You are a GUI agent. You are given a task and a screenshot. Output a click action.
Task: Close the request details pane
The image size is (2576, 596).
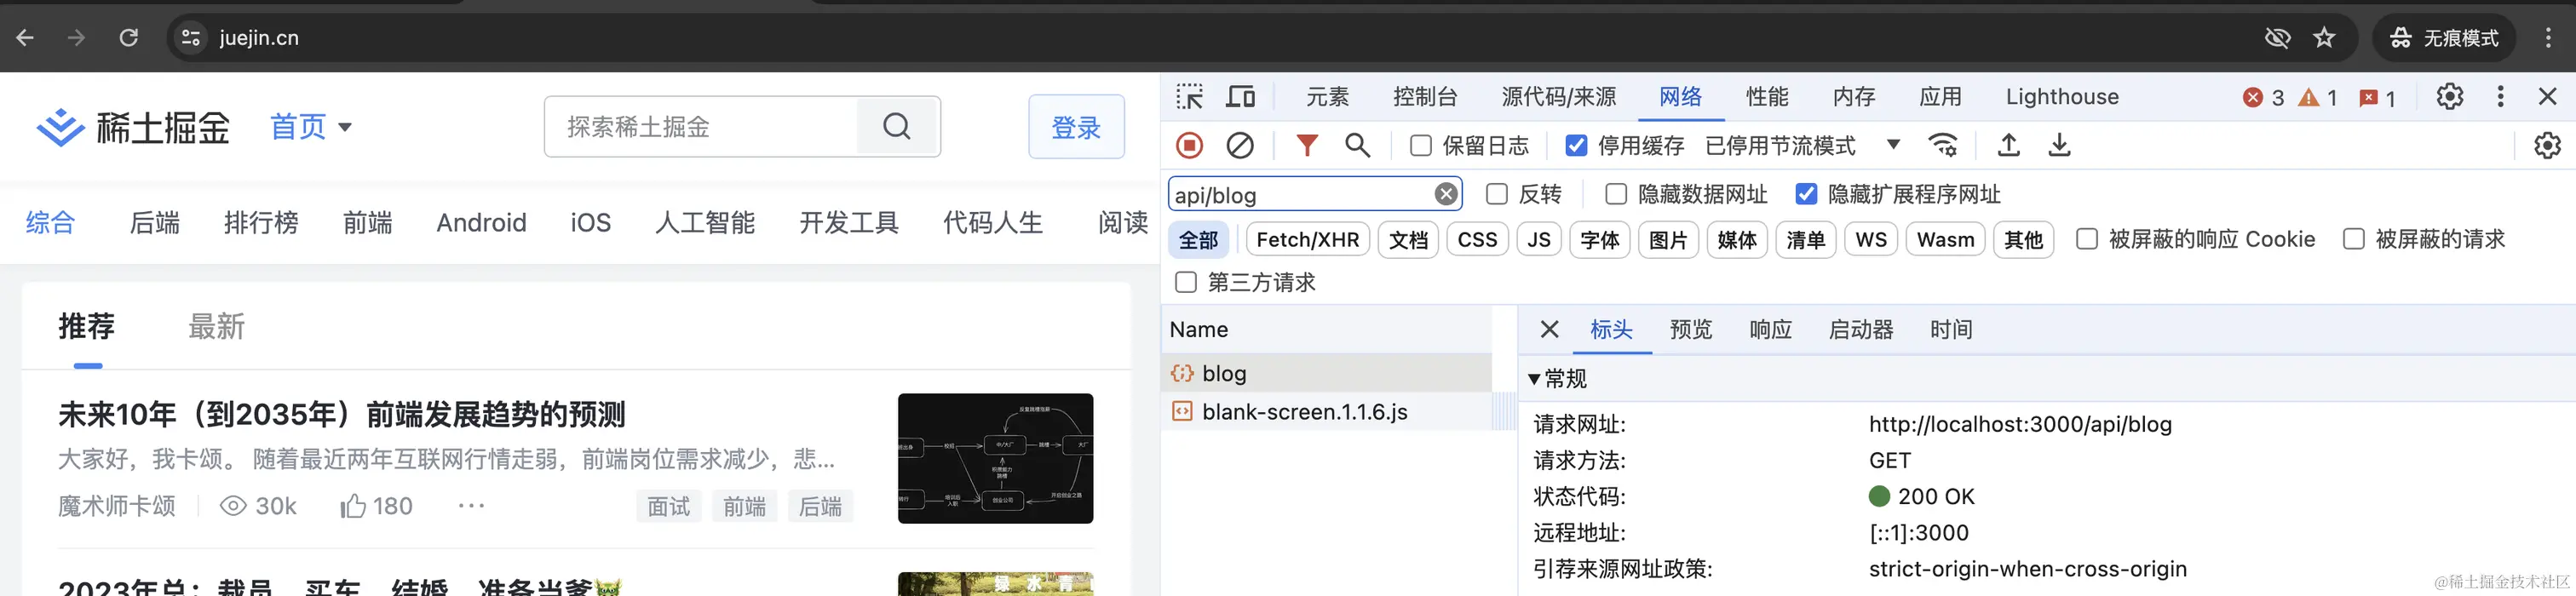[1550, 329]
